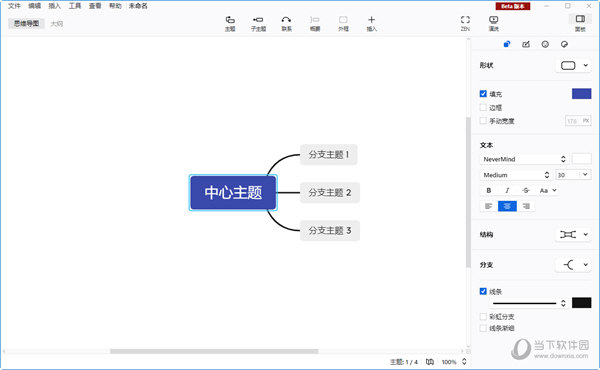
Task: Click the black line color swatch
Action: pyautogui.click(x=581, y=303)
